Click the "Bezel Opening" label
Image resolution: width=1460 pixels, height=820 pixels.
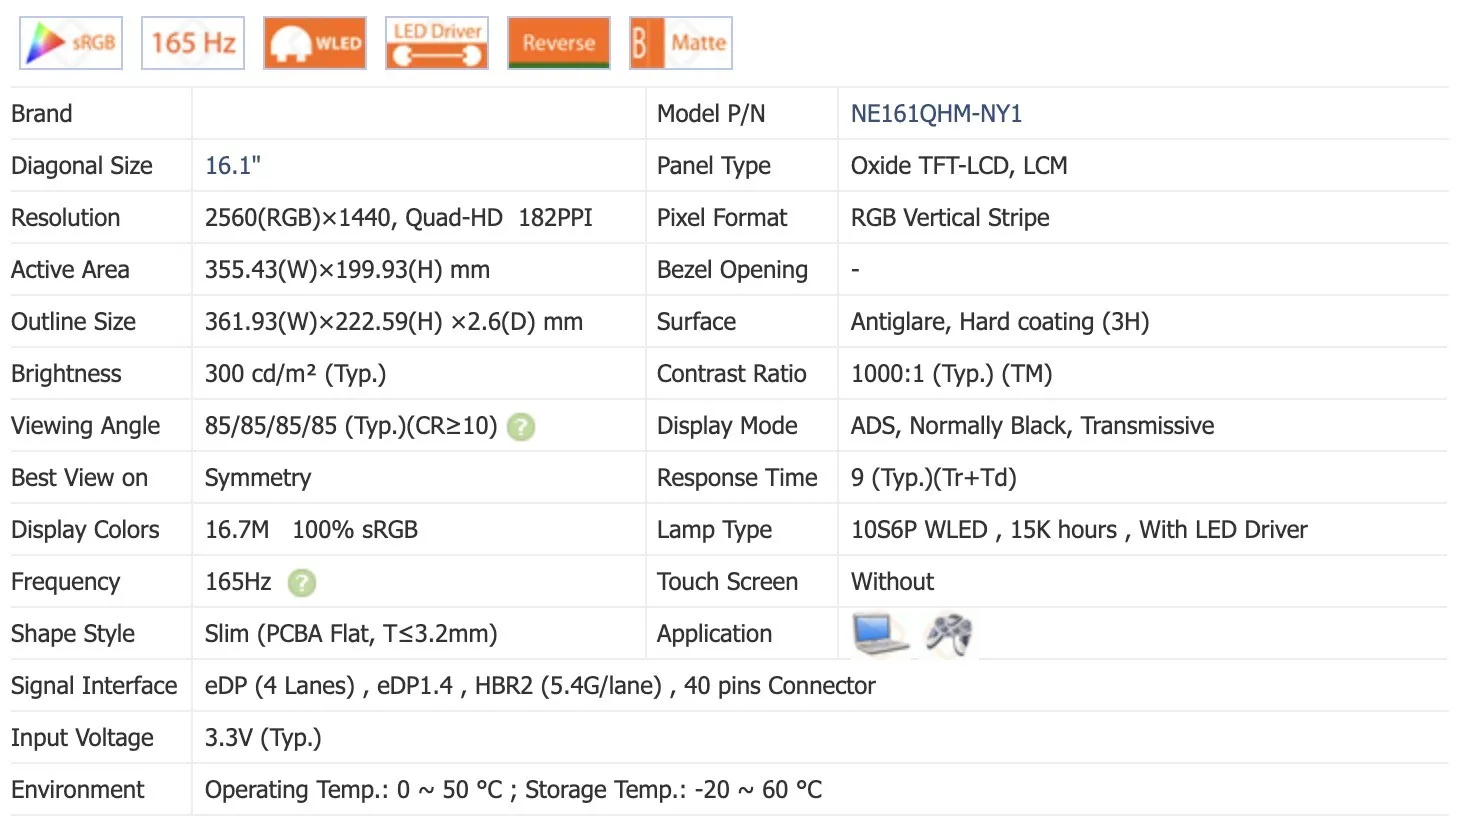tap(732, 270)
